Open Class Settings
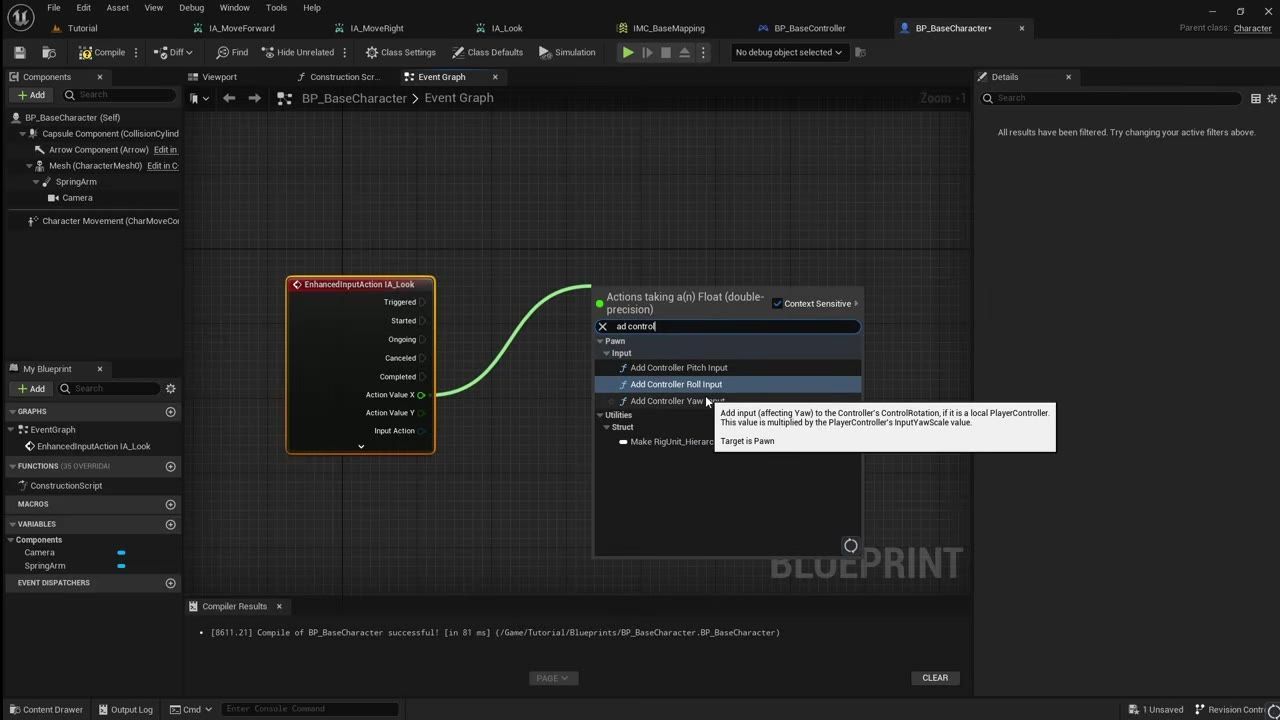The image size is (1280, 720). [400, 52]
